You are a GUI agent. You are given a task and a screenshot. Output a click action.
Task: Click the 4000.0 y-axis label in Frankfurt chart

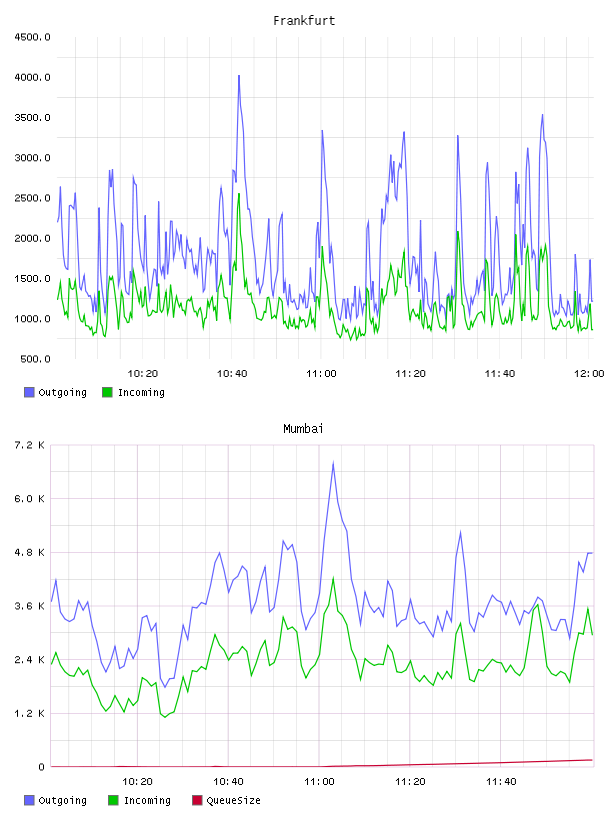[32, 78]
